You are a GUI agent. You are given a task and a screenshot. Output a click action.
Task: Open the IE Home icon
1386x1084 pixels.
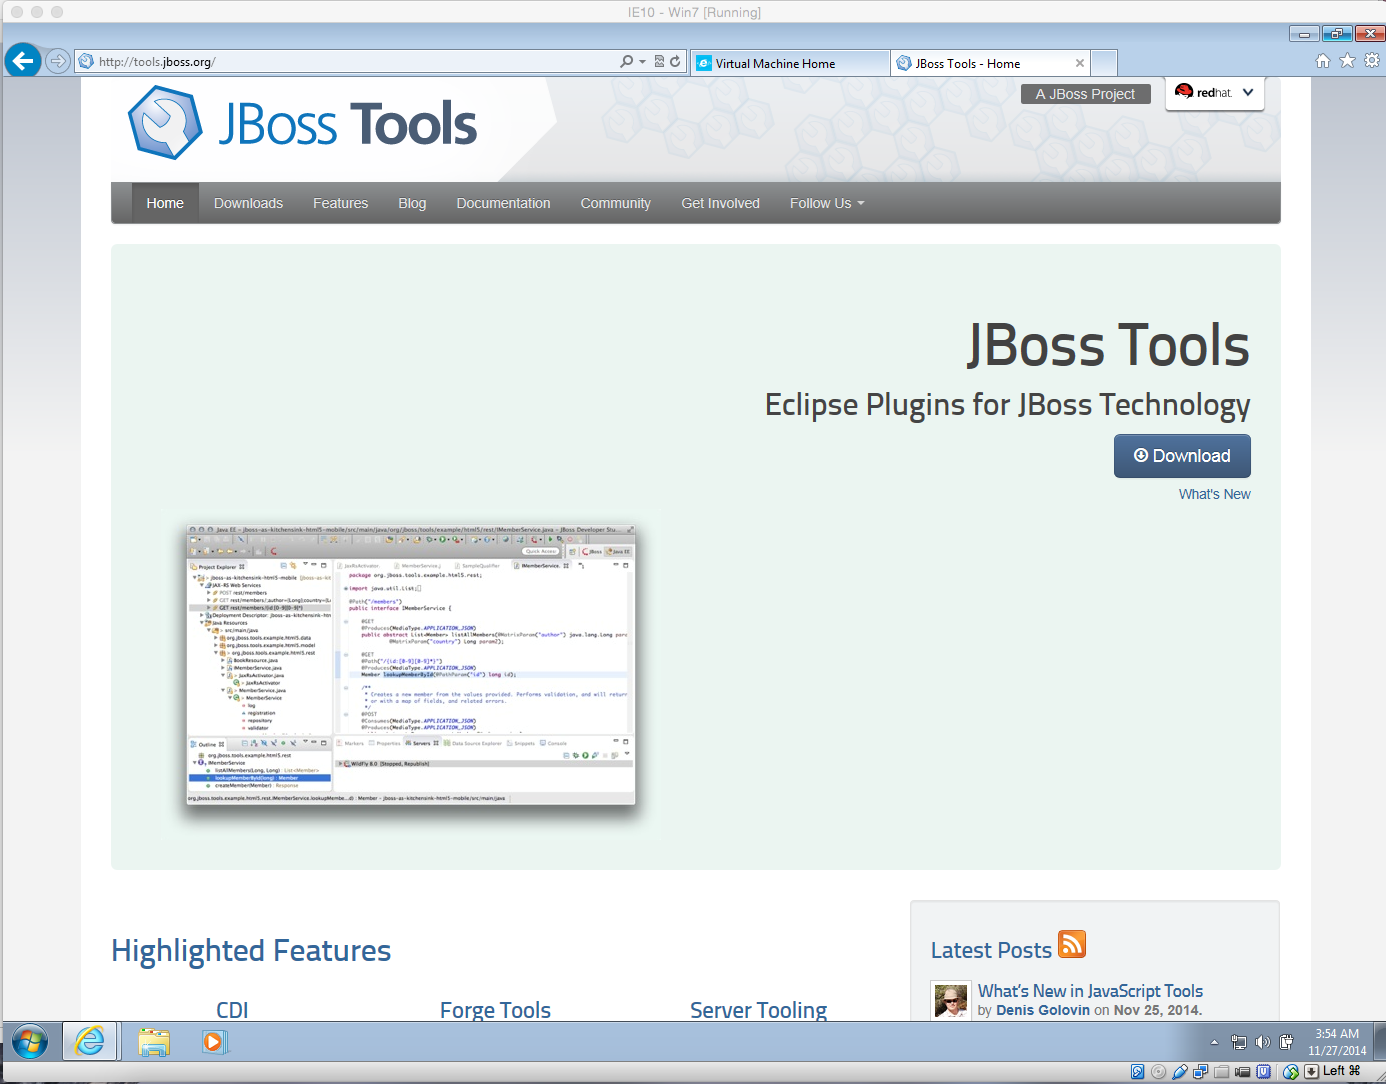coord(1323,61)
